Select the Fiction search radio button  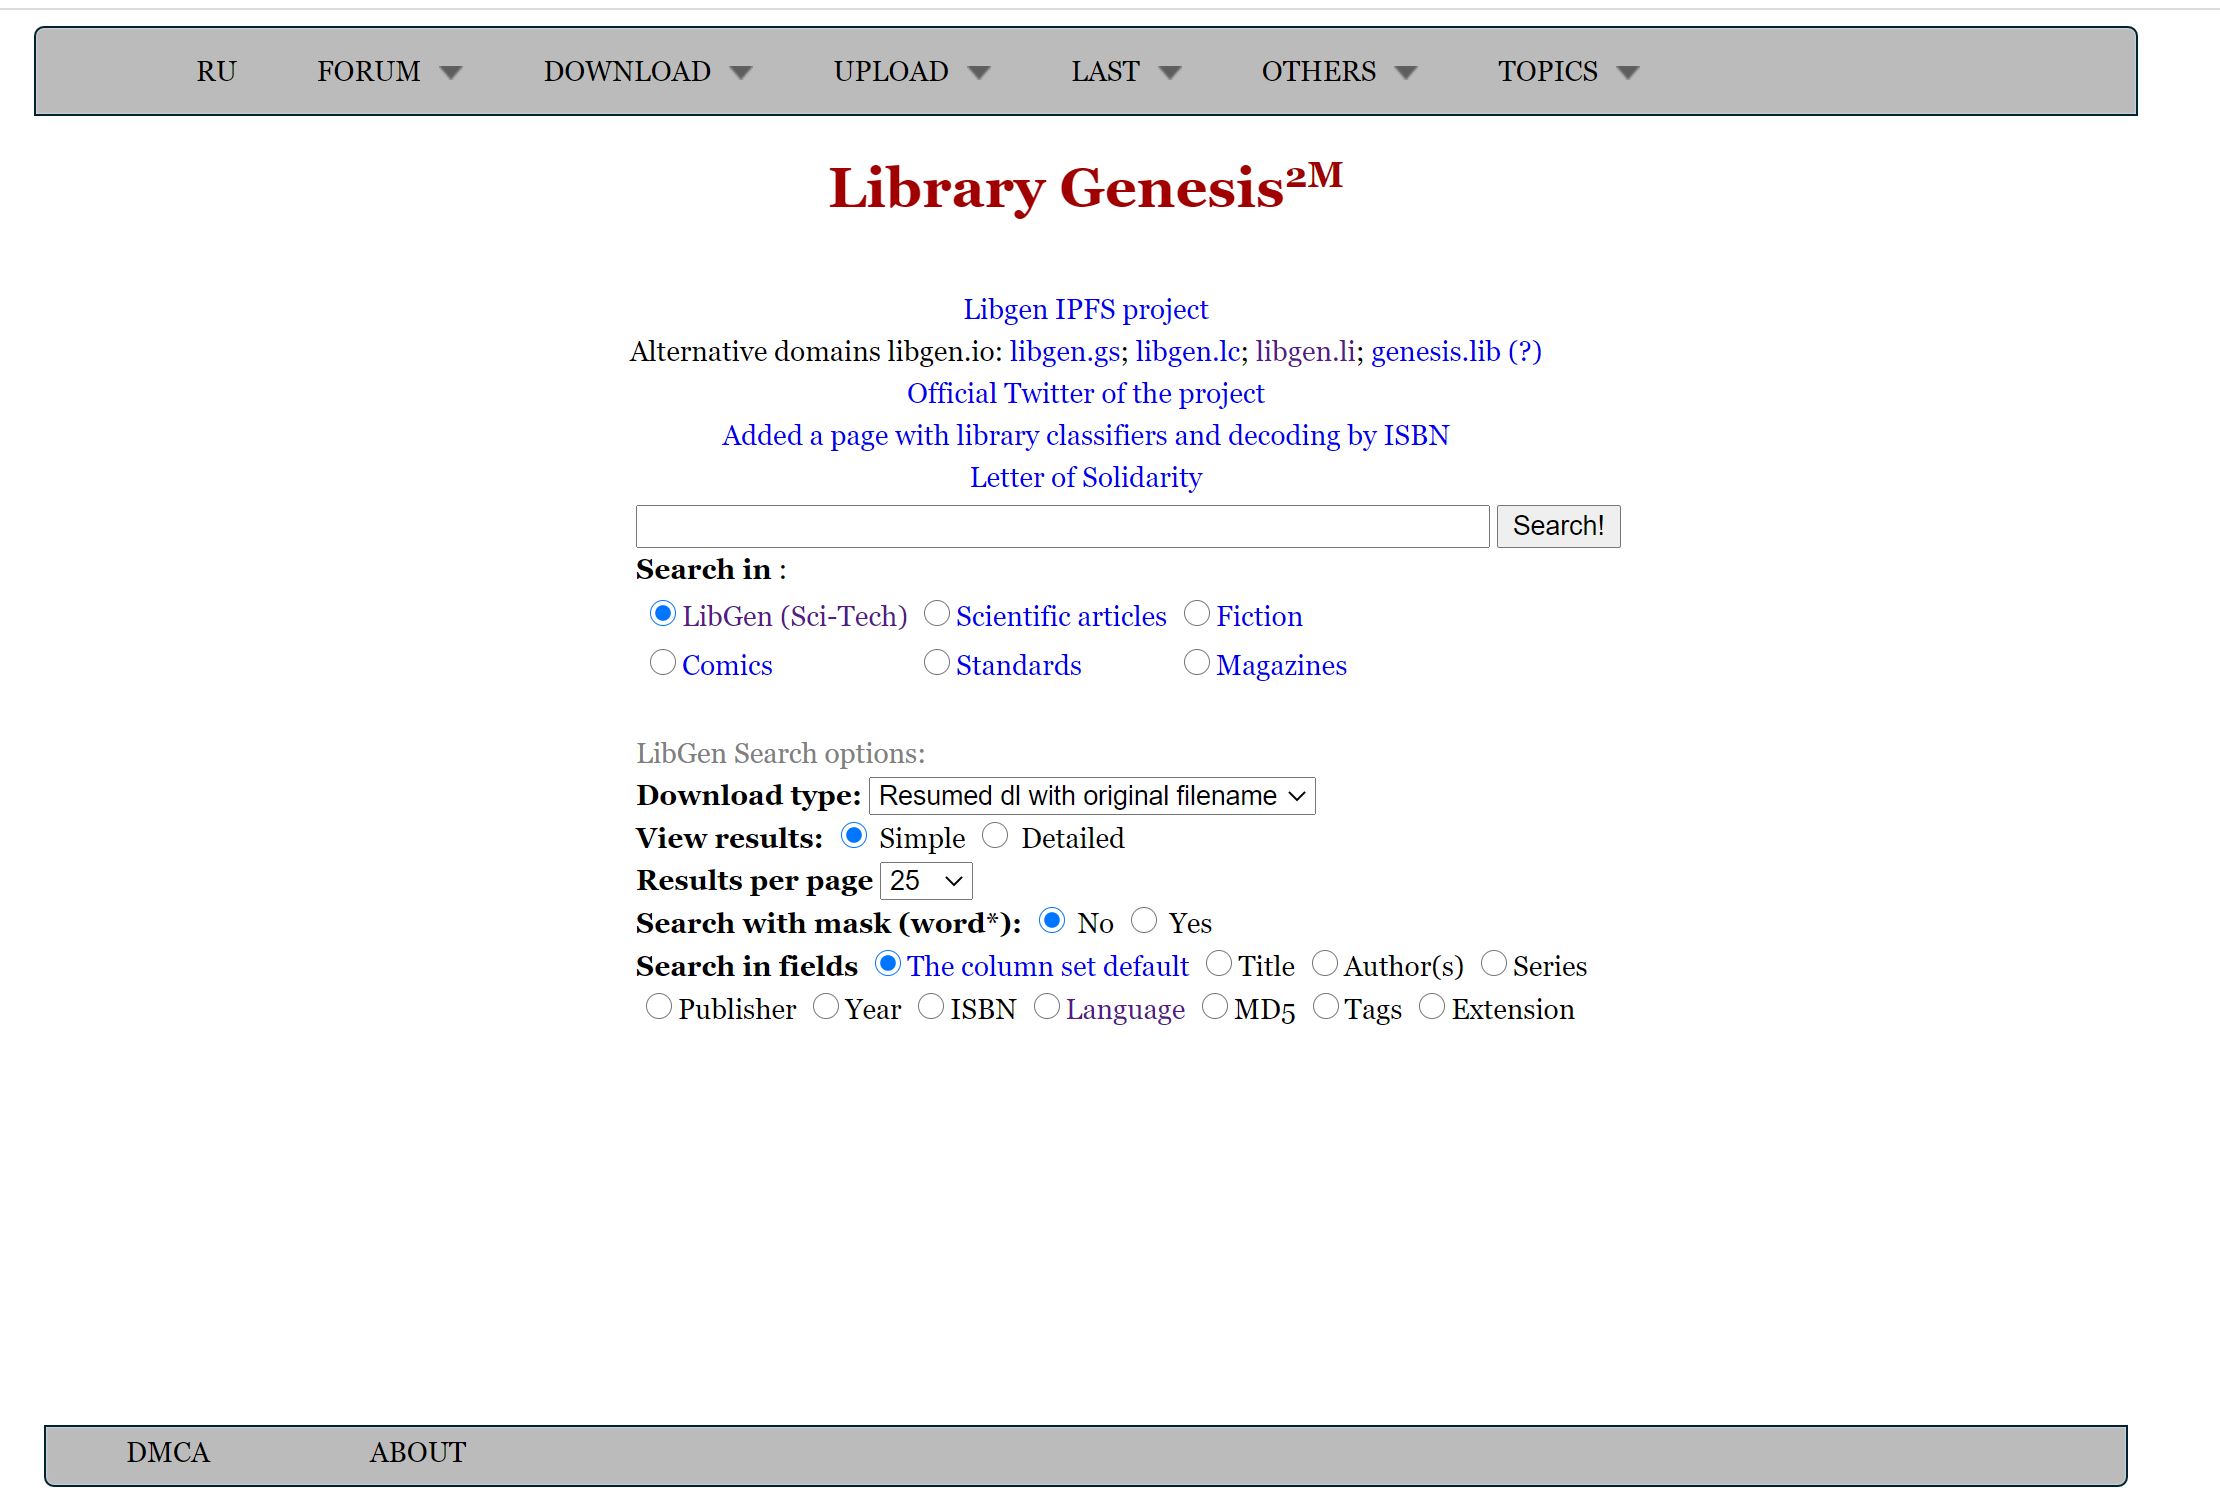1197,614
